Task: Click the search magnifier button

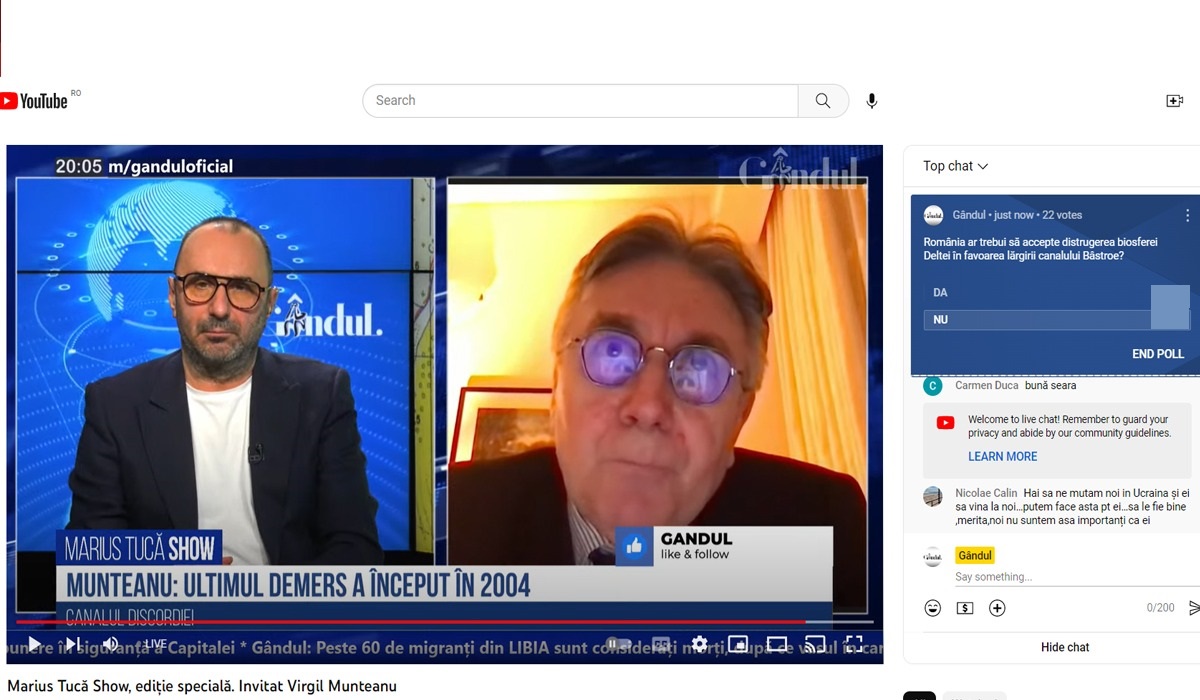Action: tap(823, 101)
